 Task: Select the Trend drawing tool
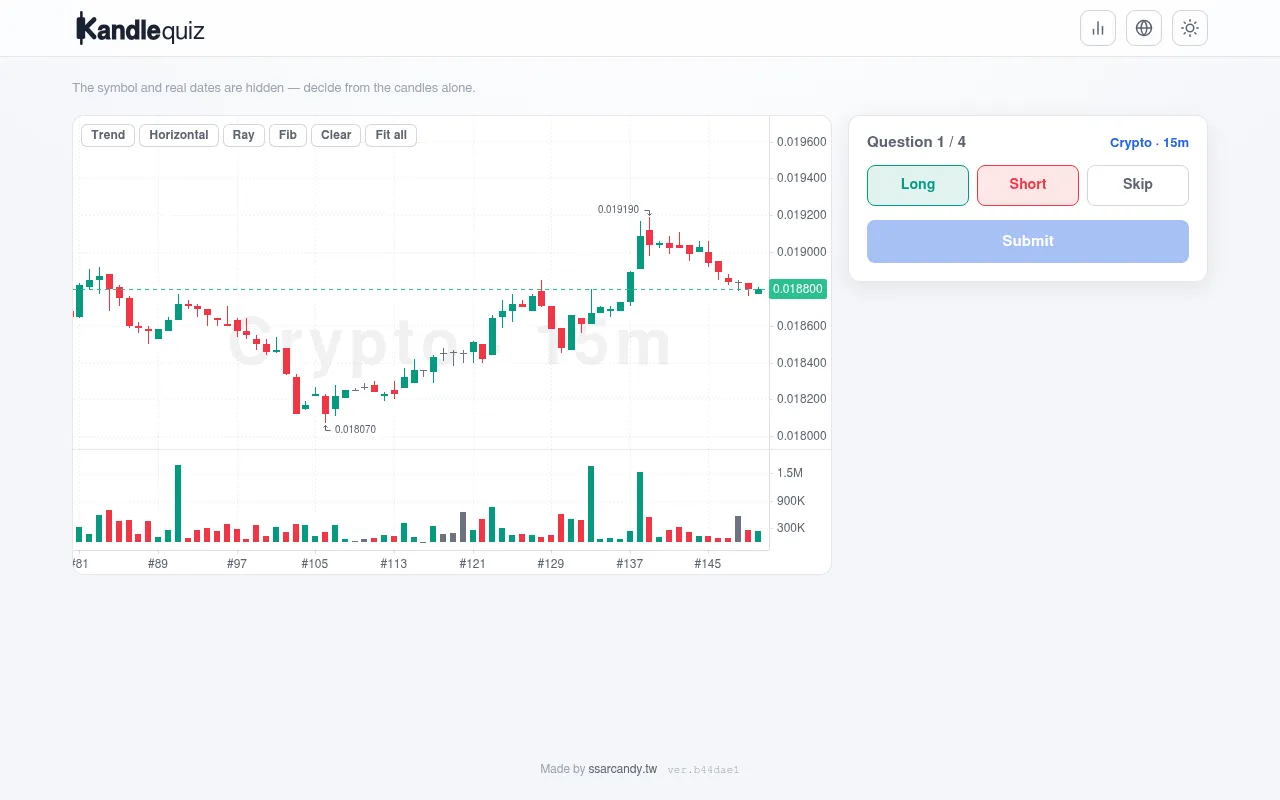click(108, 135)
